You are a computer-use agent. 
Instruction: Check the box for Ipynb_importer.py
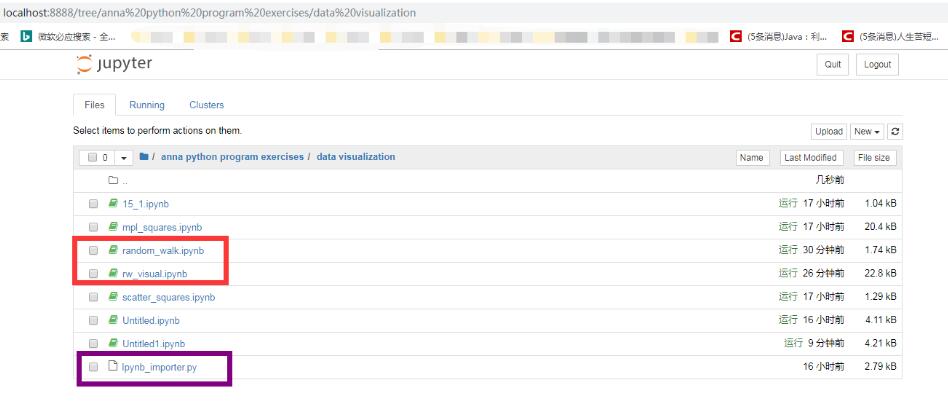(x=93, y=367)
